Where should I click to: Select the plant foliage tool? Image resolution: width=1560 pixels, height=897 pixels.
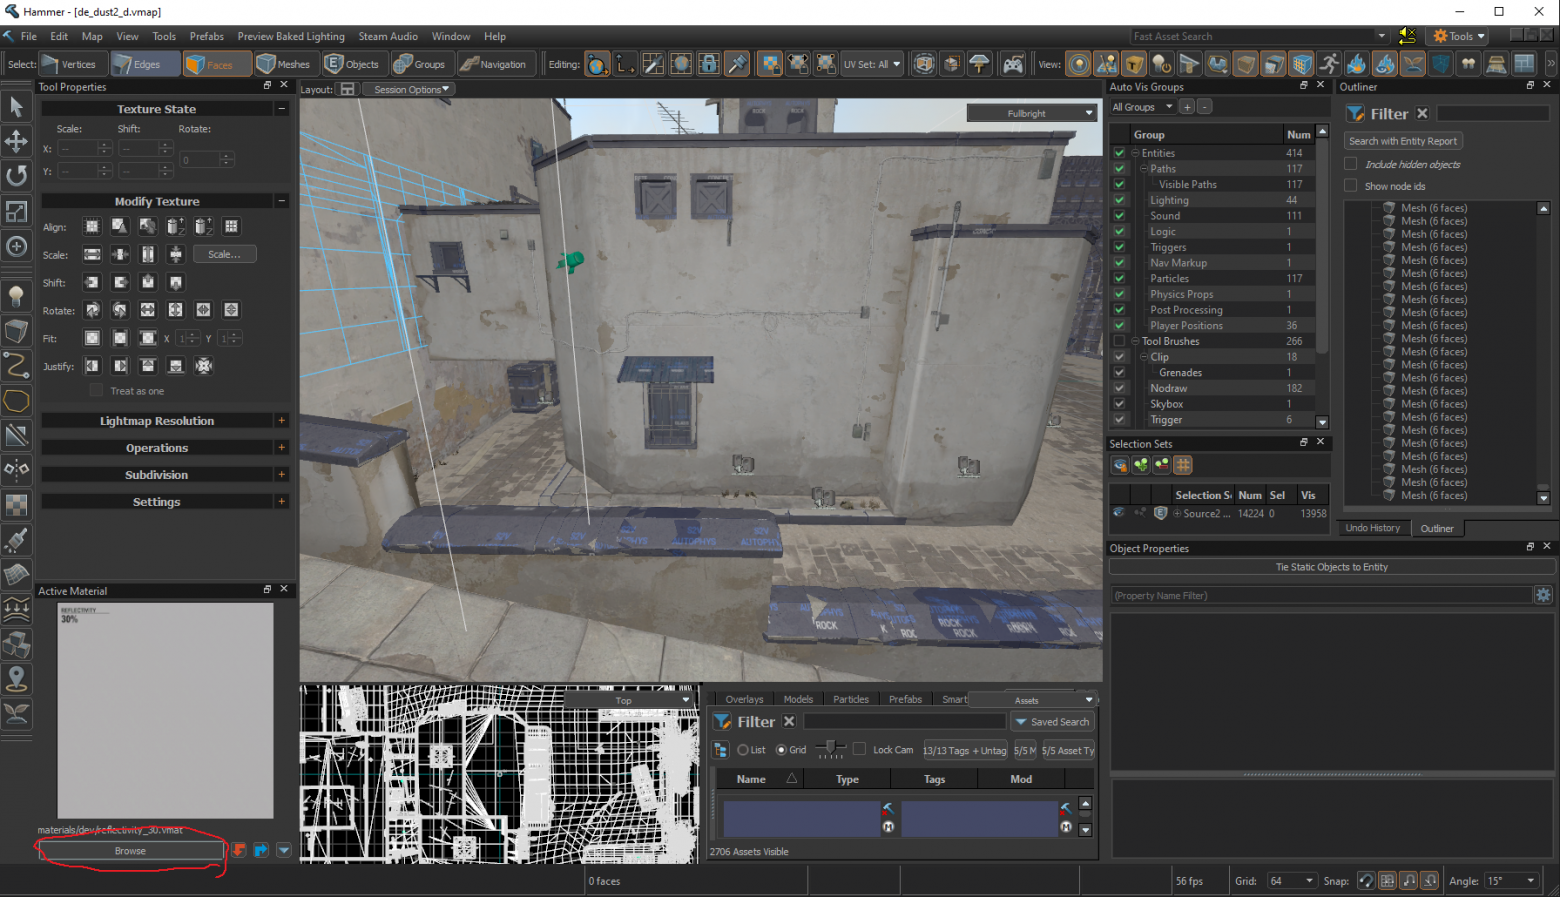17,714
